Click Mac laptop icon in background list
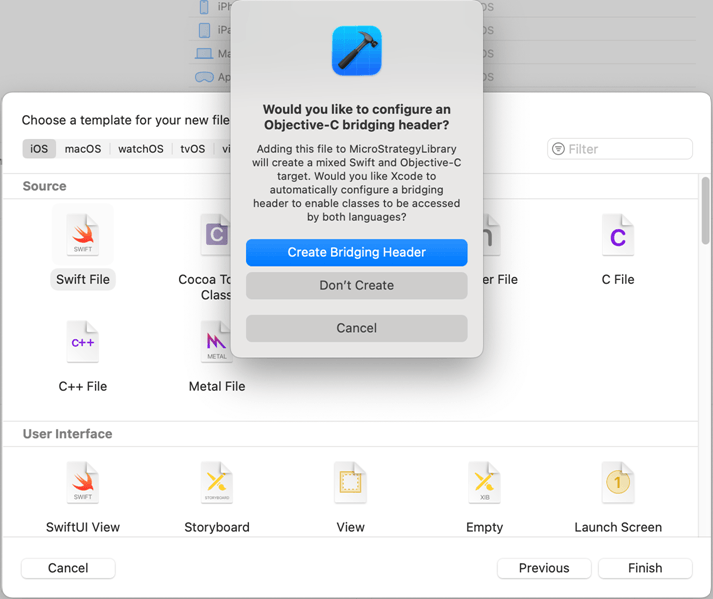Screen dimensions: 713x599 coord(204,54)
